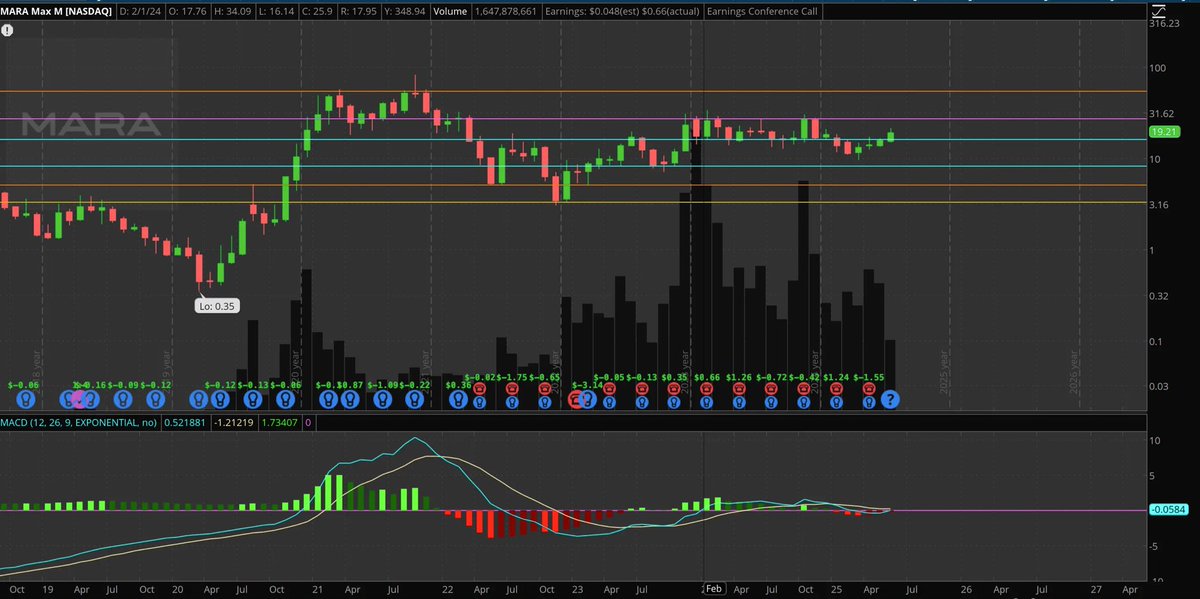Click the earnings lightbulb under $0.36

click(458, 399)
